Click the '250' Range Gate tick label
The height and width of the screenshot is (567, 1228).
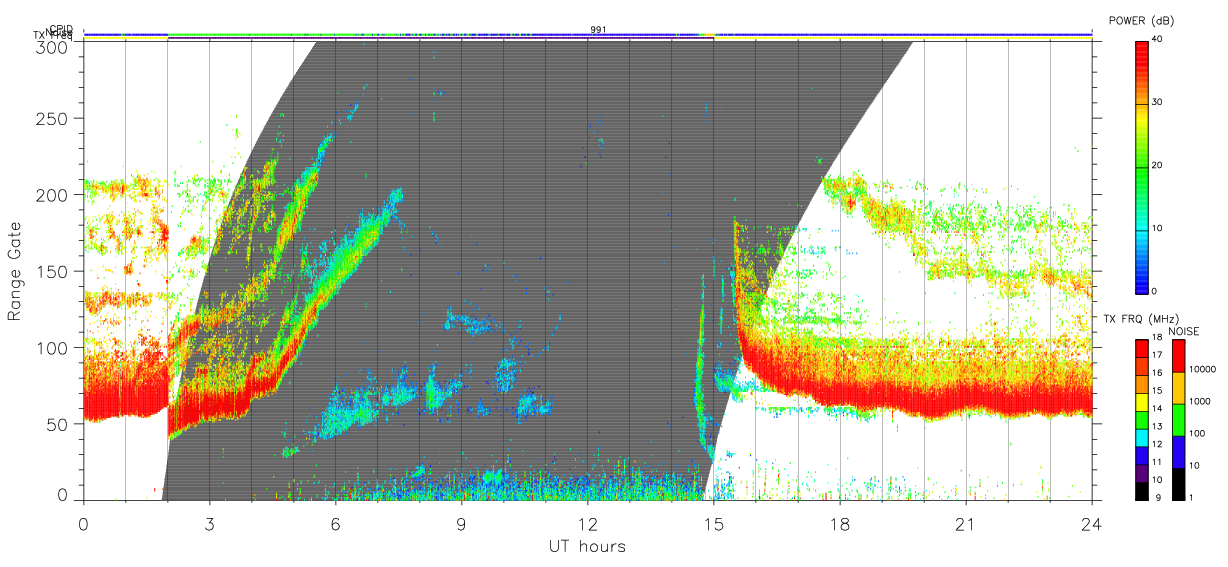pyautogui.click(x=52, y=118)
